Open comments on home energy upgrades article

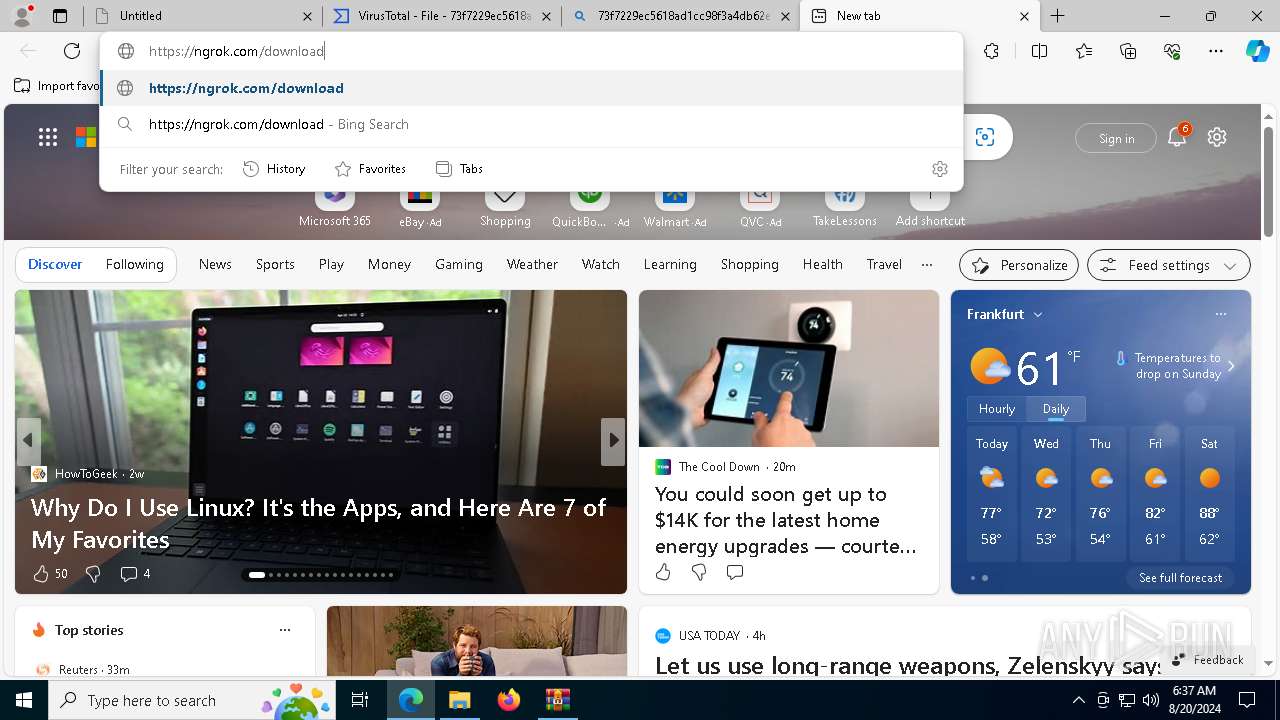tap(735, 572)
